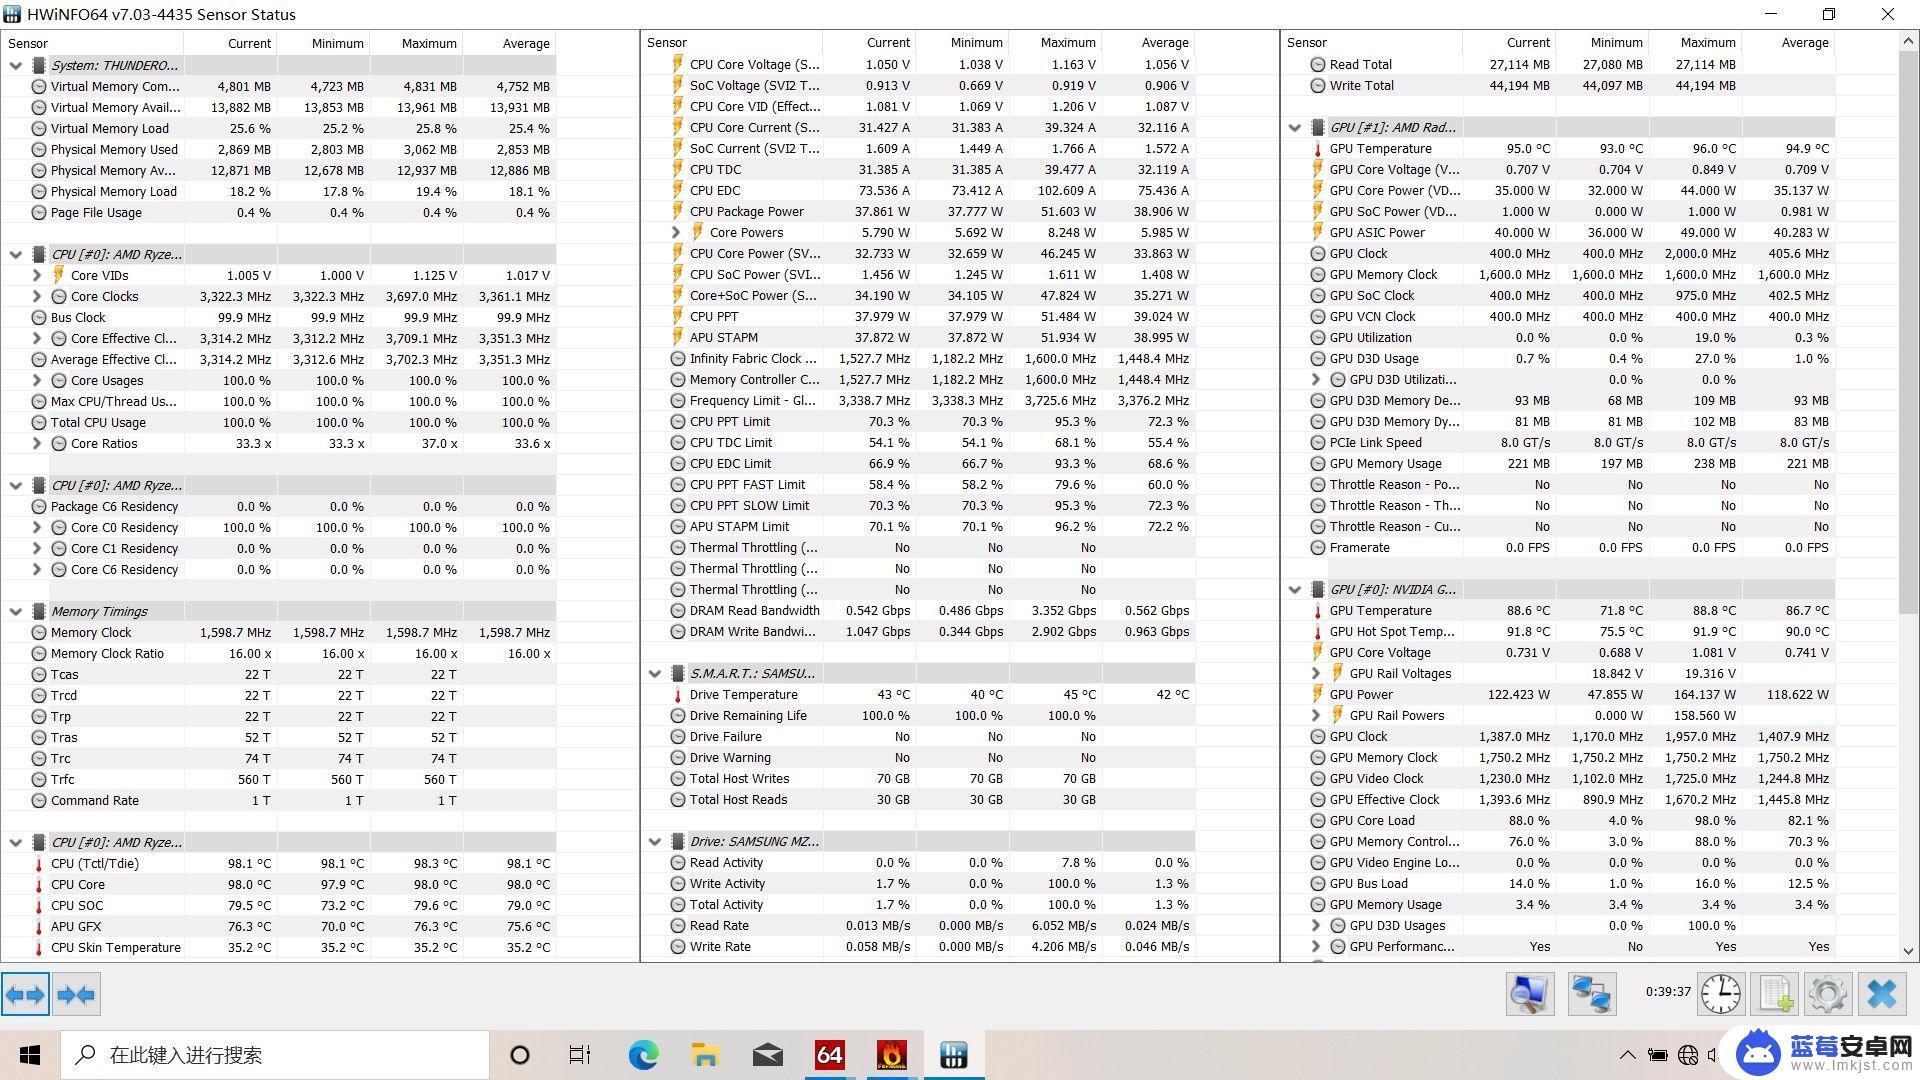Launch Microsoft Edge from taskbar
The image size is (1920, 1080).
643,1055
